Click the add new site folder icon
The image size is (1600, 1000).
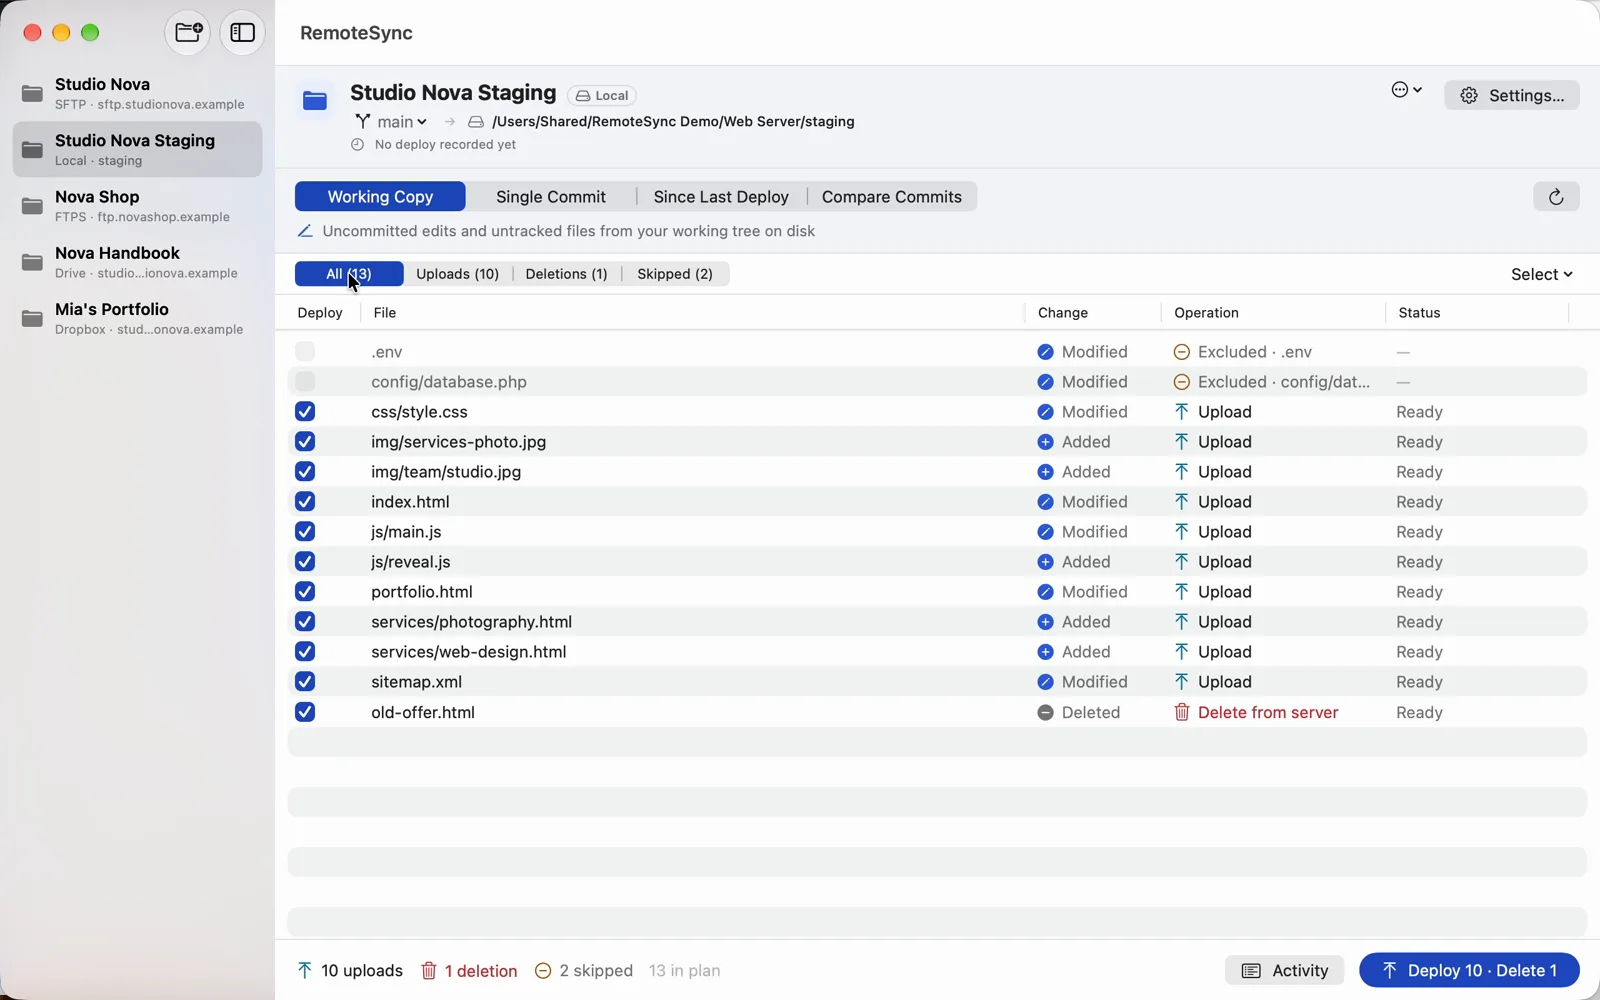coord(188,32)
